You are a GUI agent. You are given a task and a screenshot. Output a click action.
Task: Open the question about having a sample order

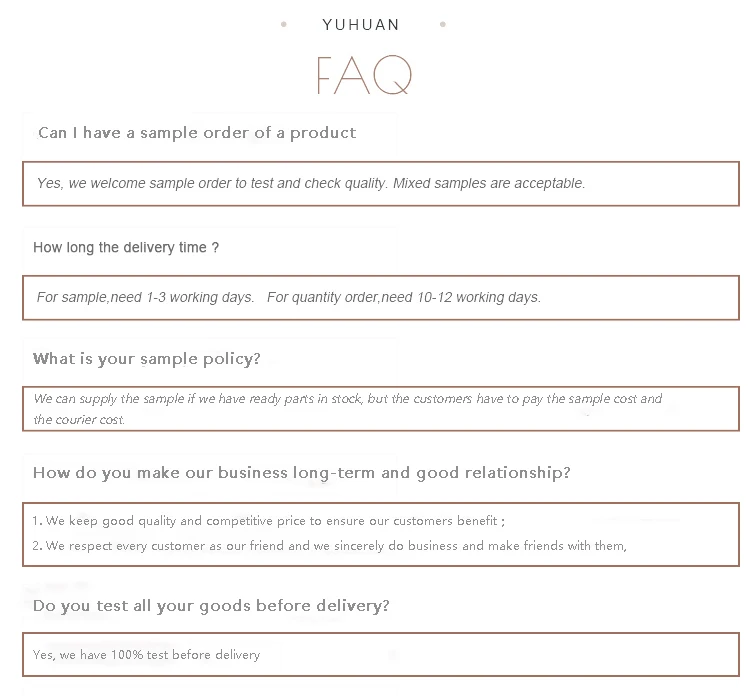tap(197, 133)
